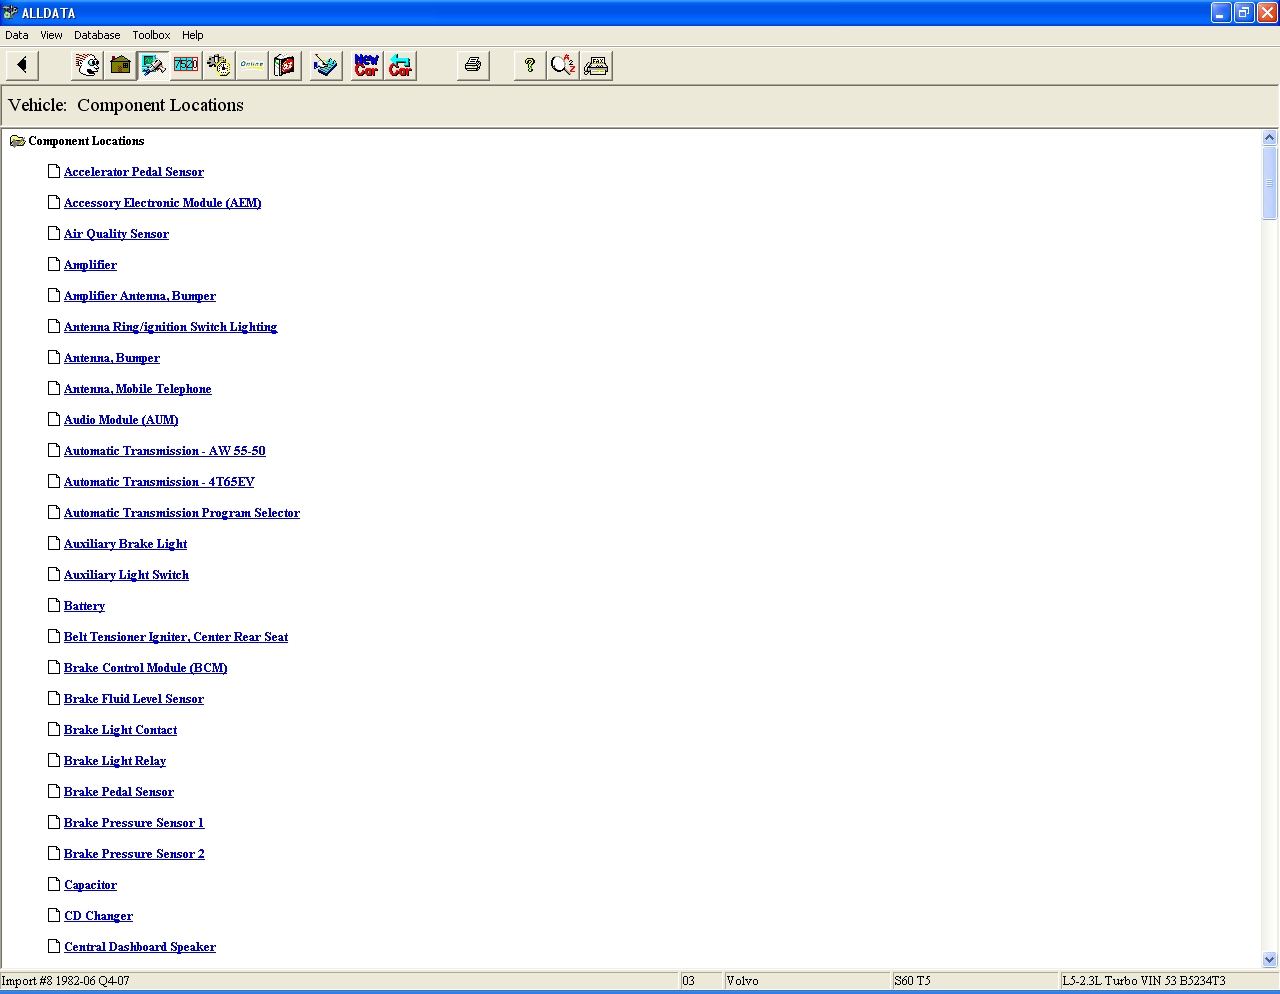Click the page icon beside Battery
Viewport: 1280px width, 994px height.
(x=54, y=605)
